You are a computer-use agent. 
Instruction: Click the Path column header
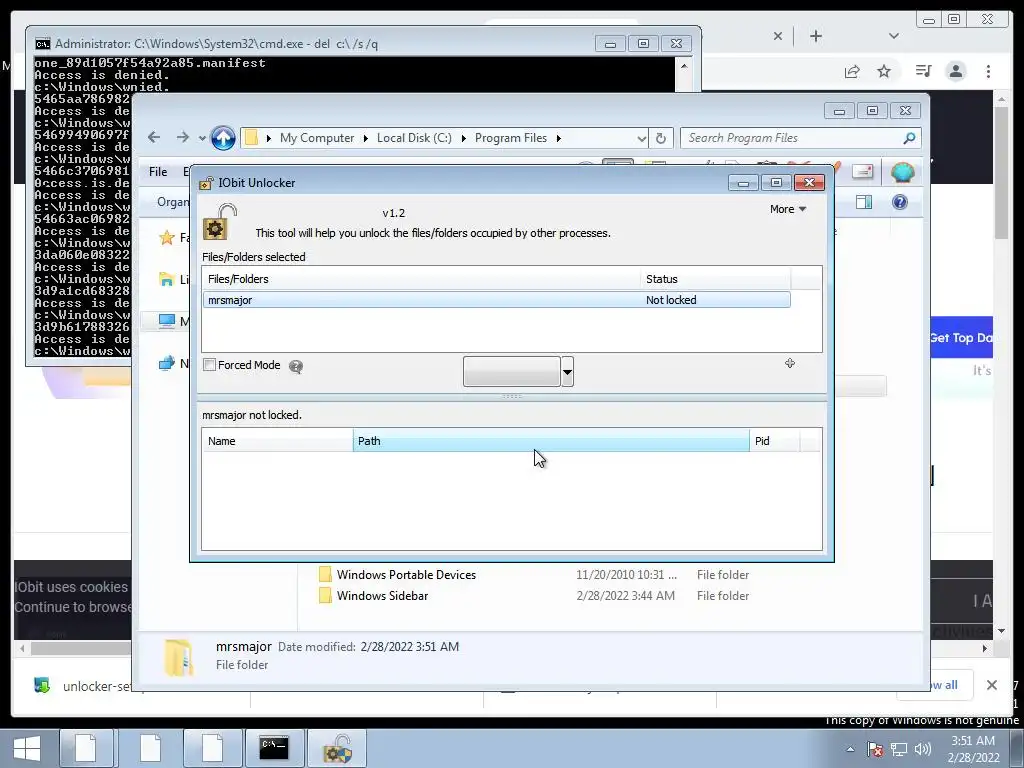pos(551,441)
